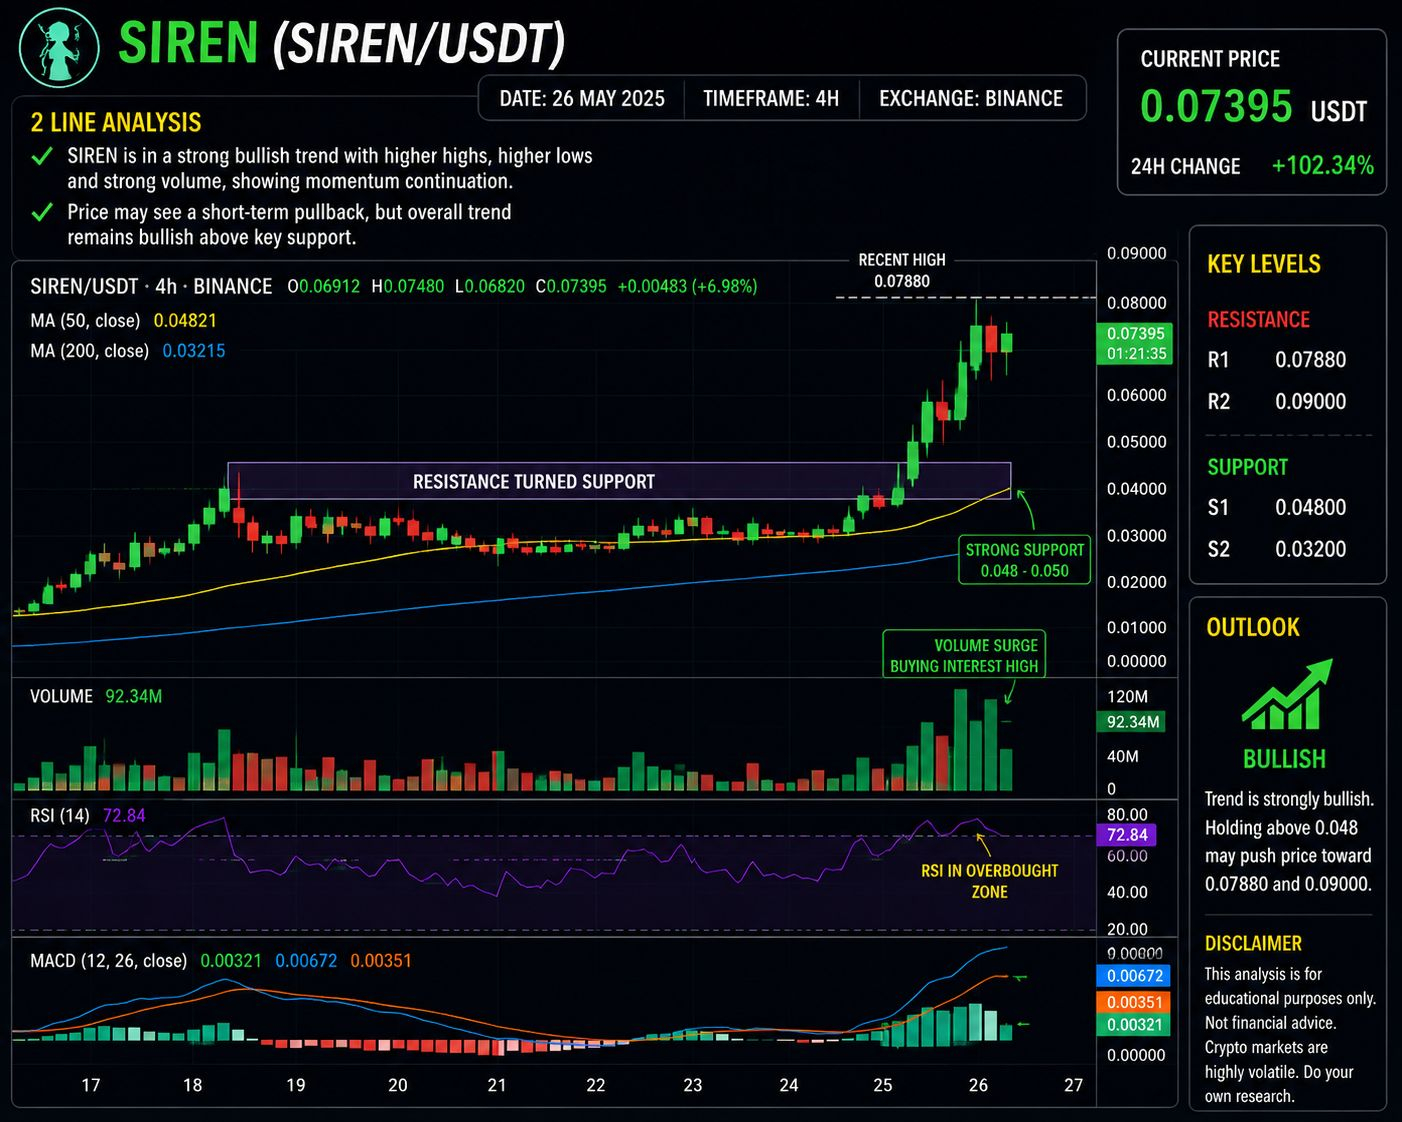Image resolution: width=1402 pixels, height=1122 pixels.
Task: Click the MA (200, close) indicator label
Action: [x=90, y=351]
